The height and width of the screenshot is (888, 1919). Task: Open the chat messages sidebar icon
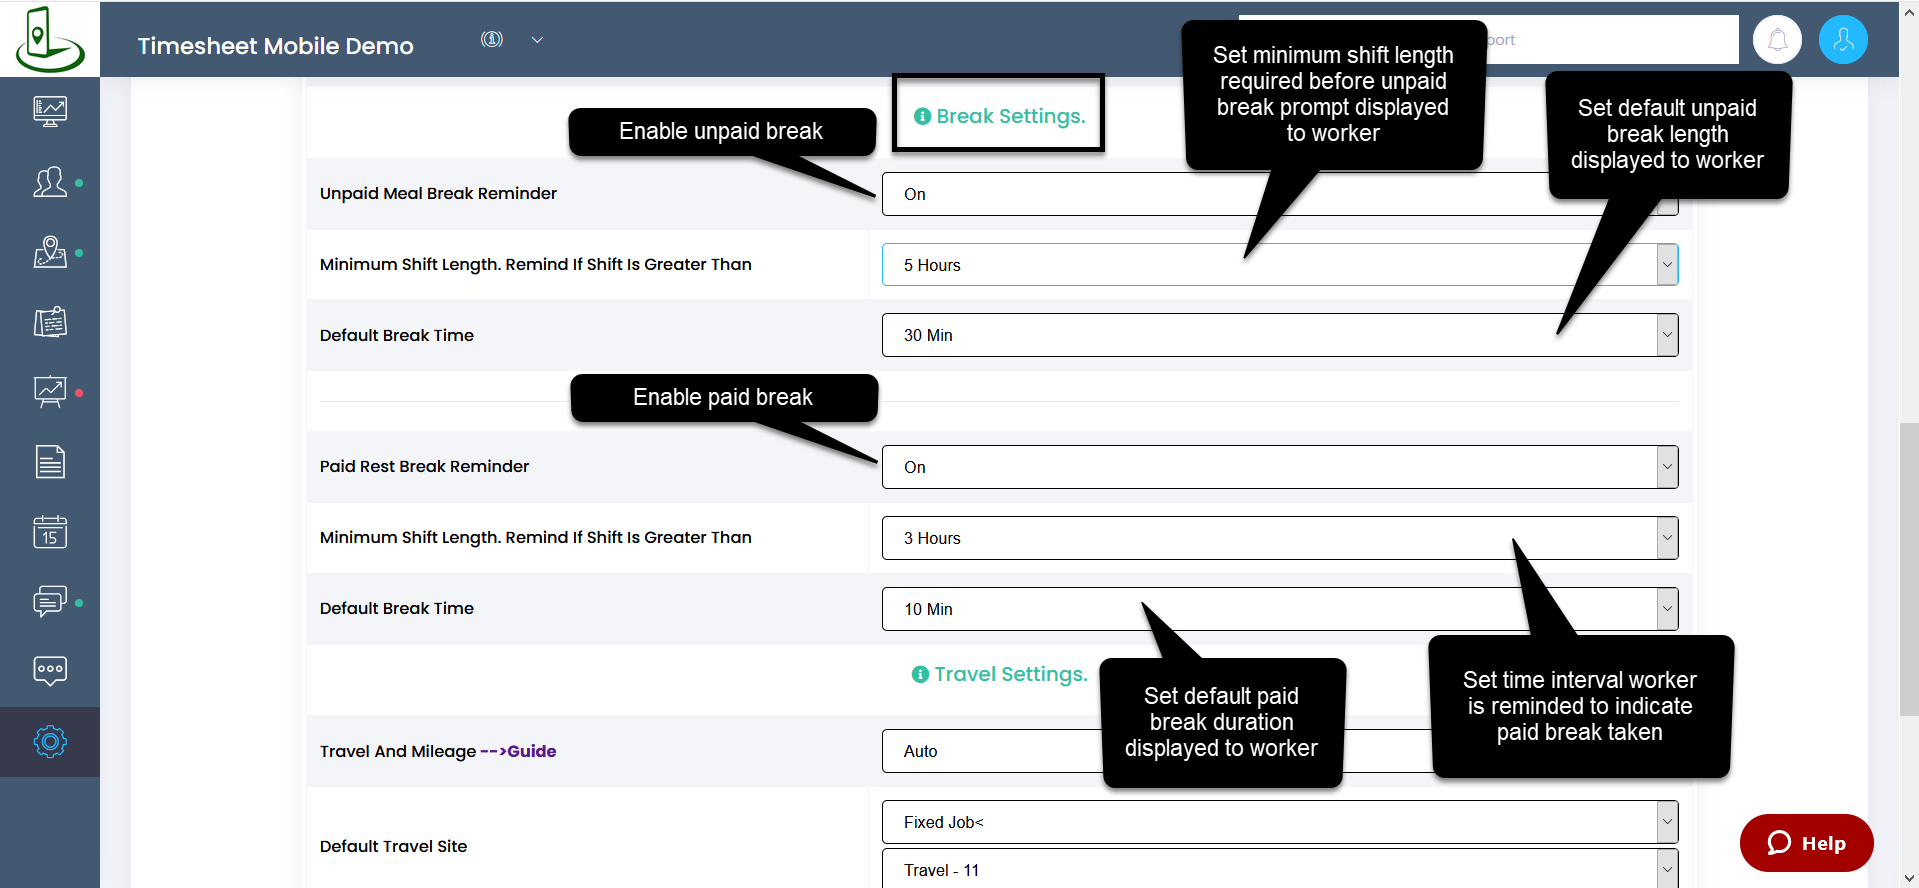pyautogui.click(x=50, y=601)
